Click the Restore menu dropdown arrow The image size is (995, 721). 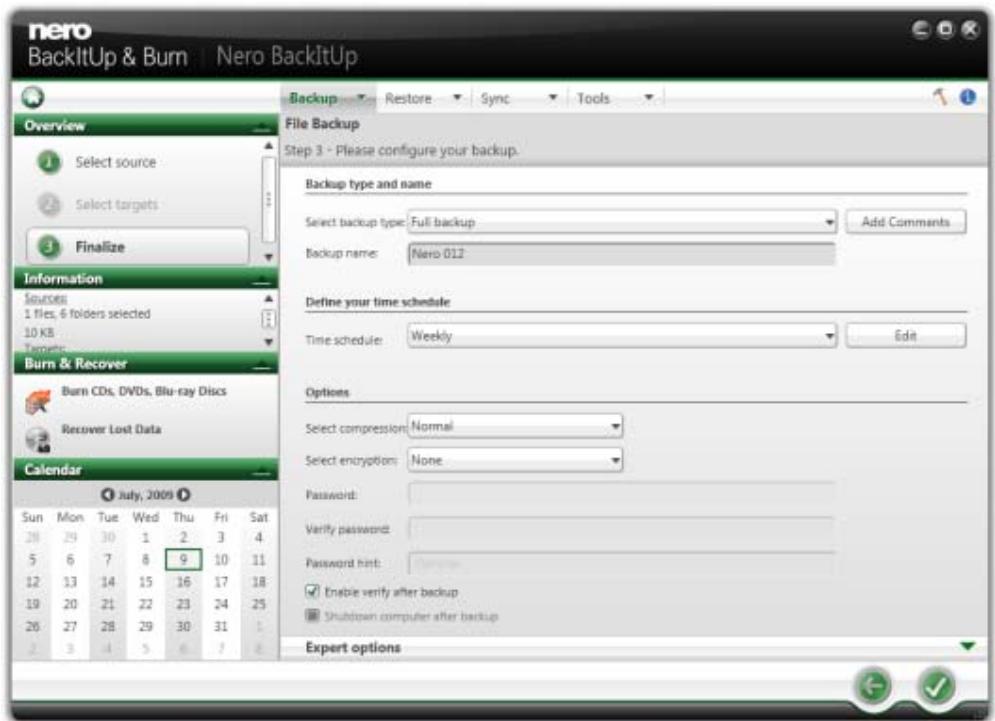point(457,98)
